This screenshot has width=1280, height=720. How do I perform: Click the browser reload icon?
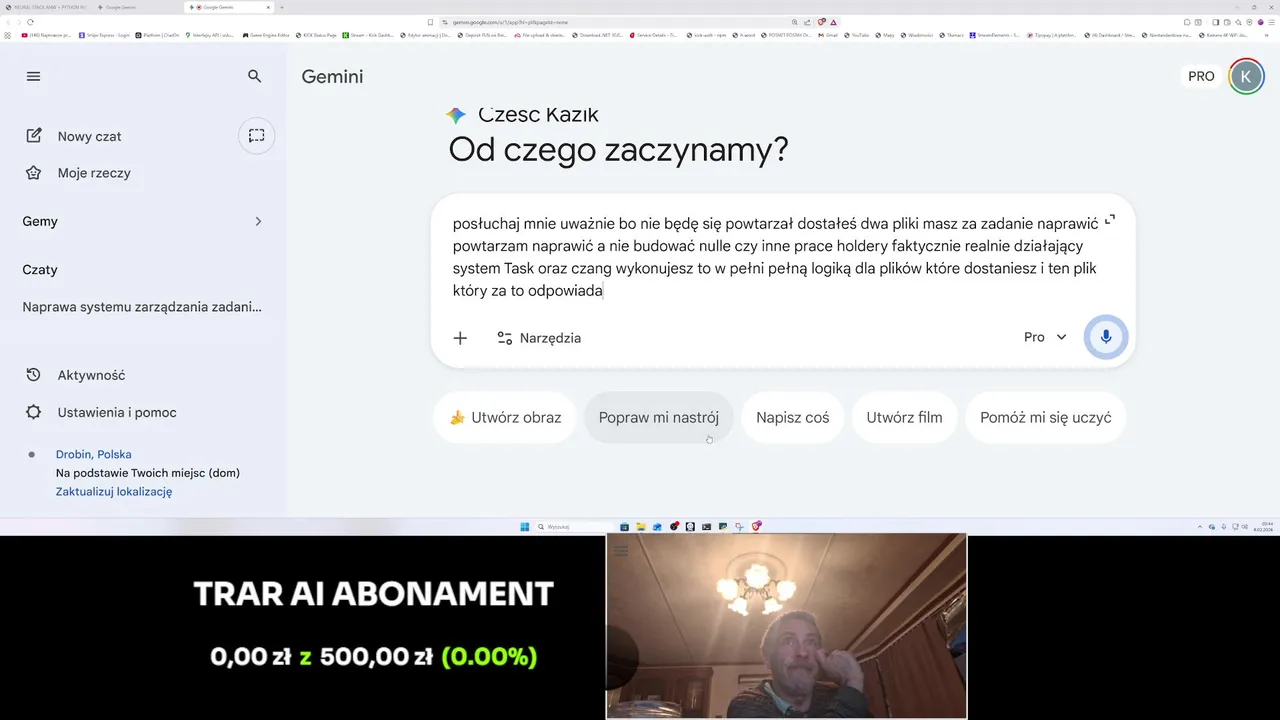[30, 22]
